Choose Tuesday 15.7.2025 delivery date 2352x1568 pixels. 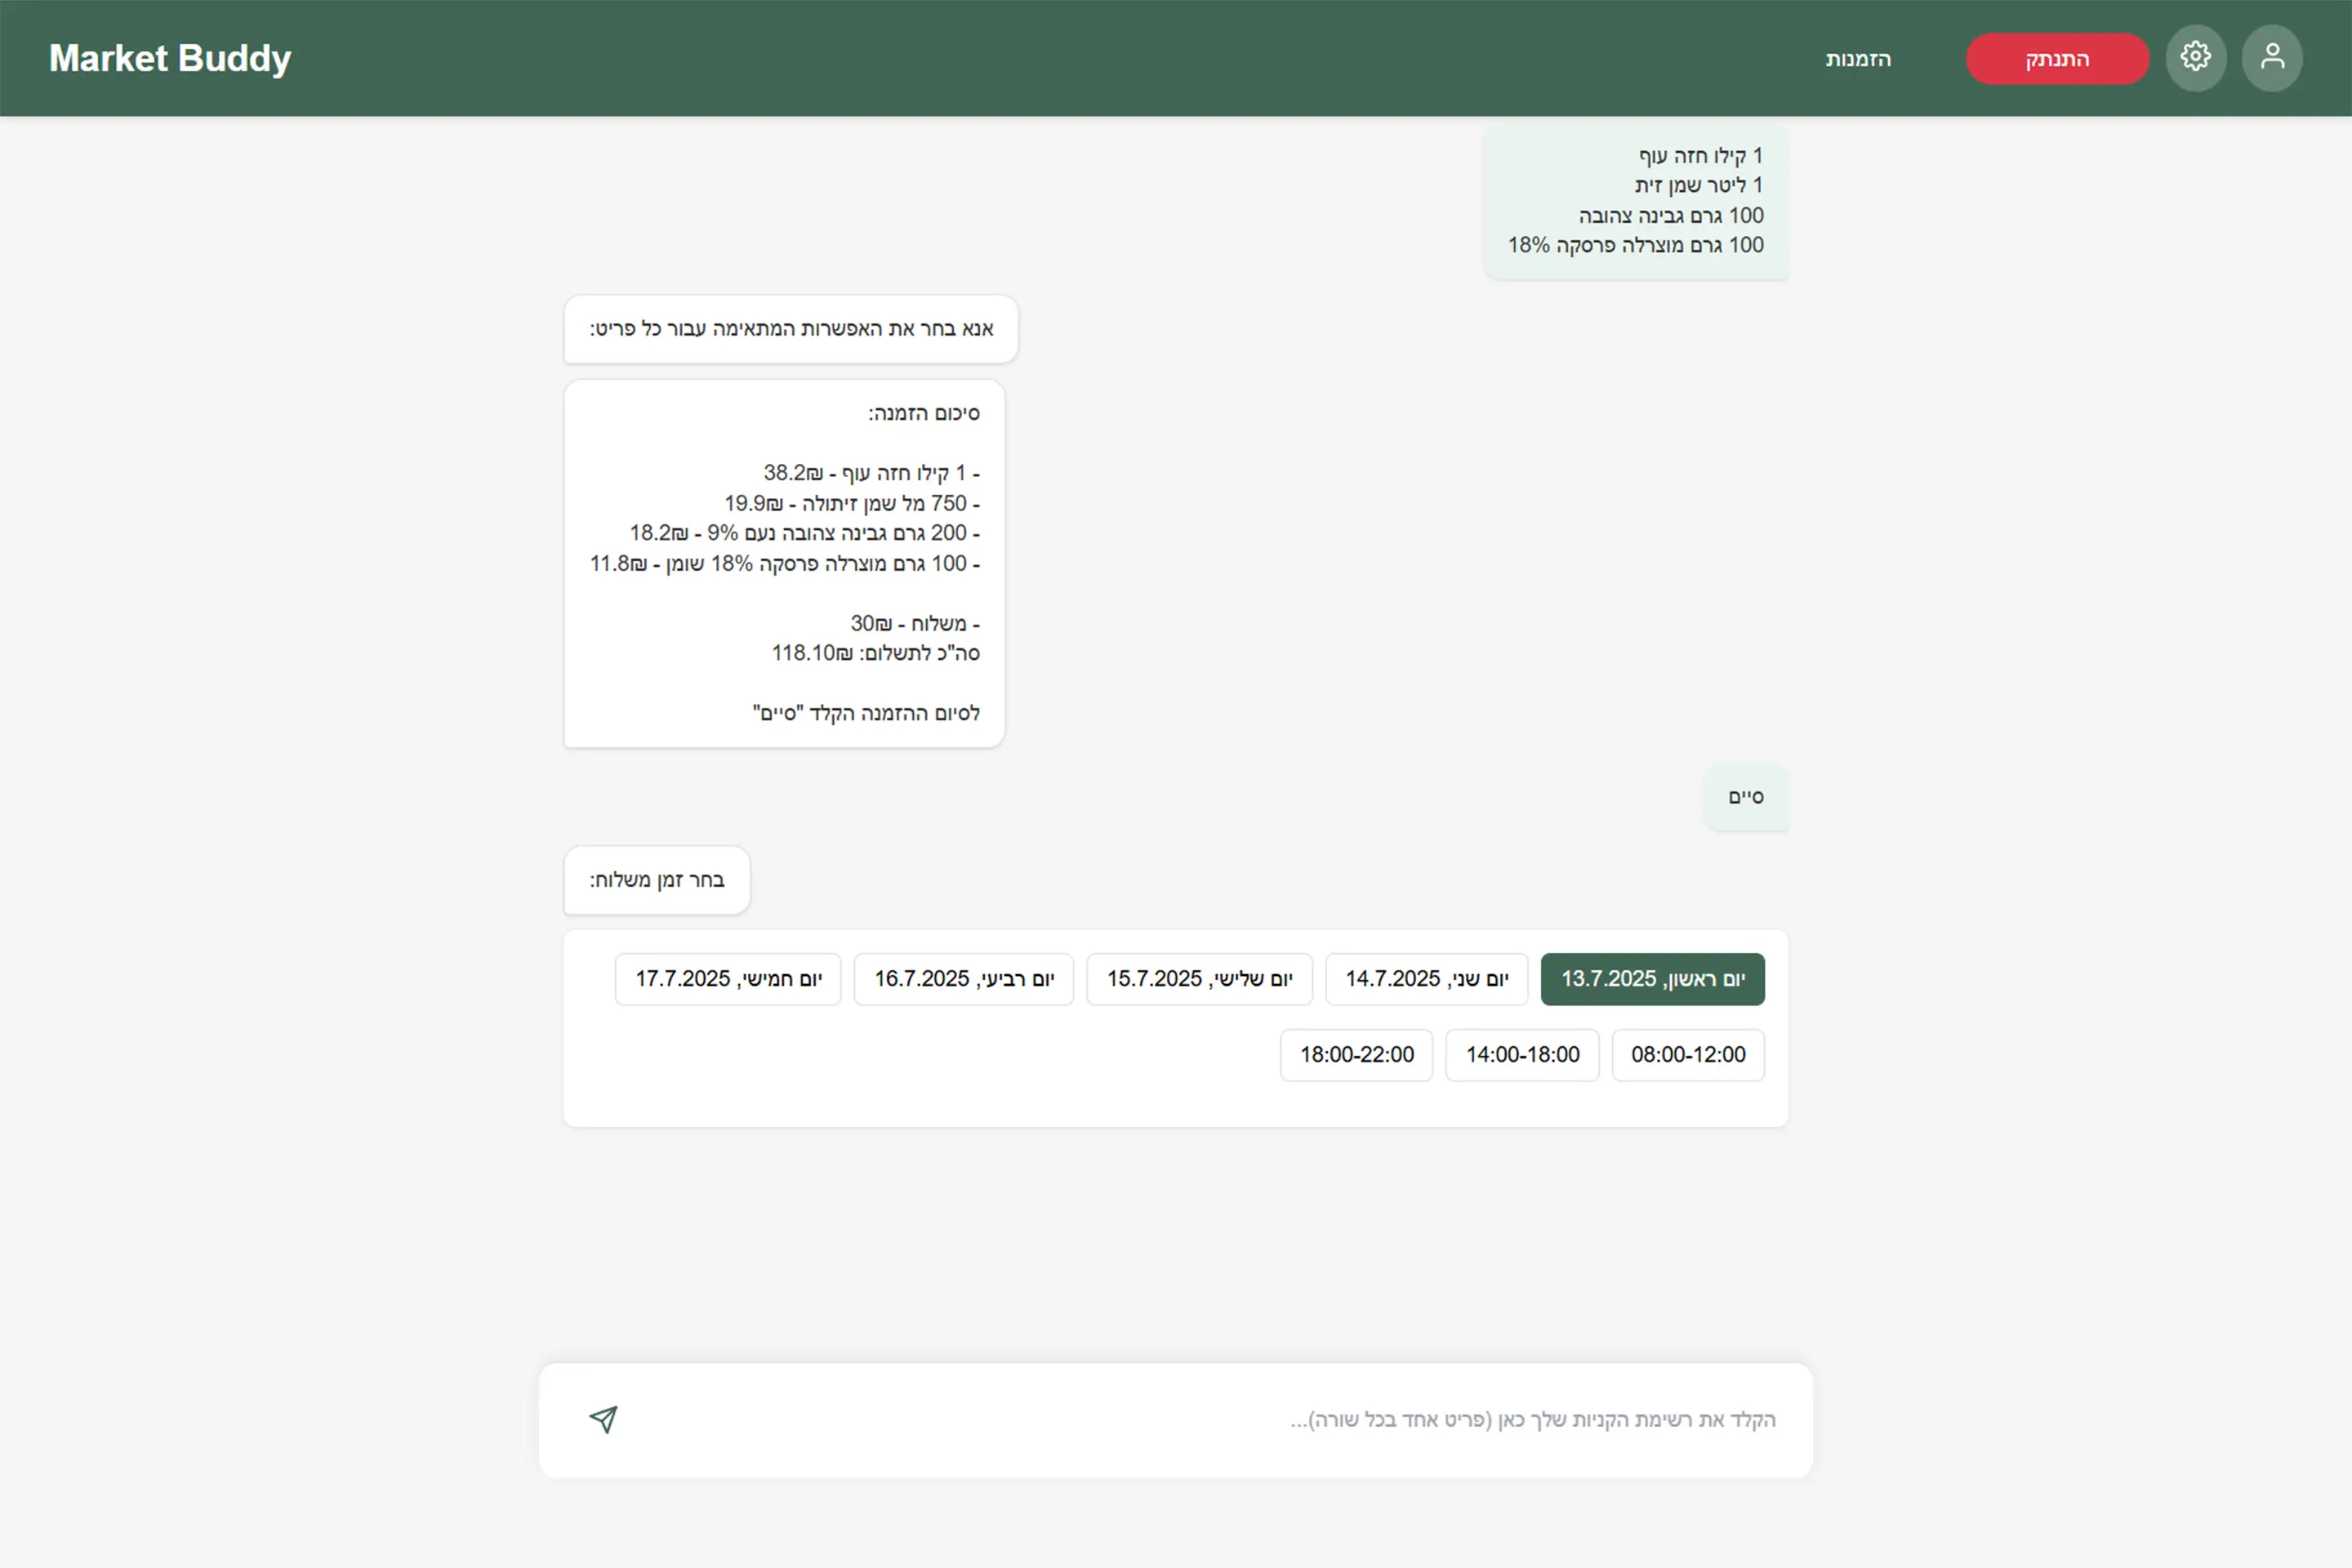point(1199,979)
